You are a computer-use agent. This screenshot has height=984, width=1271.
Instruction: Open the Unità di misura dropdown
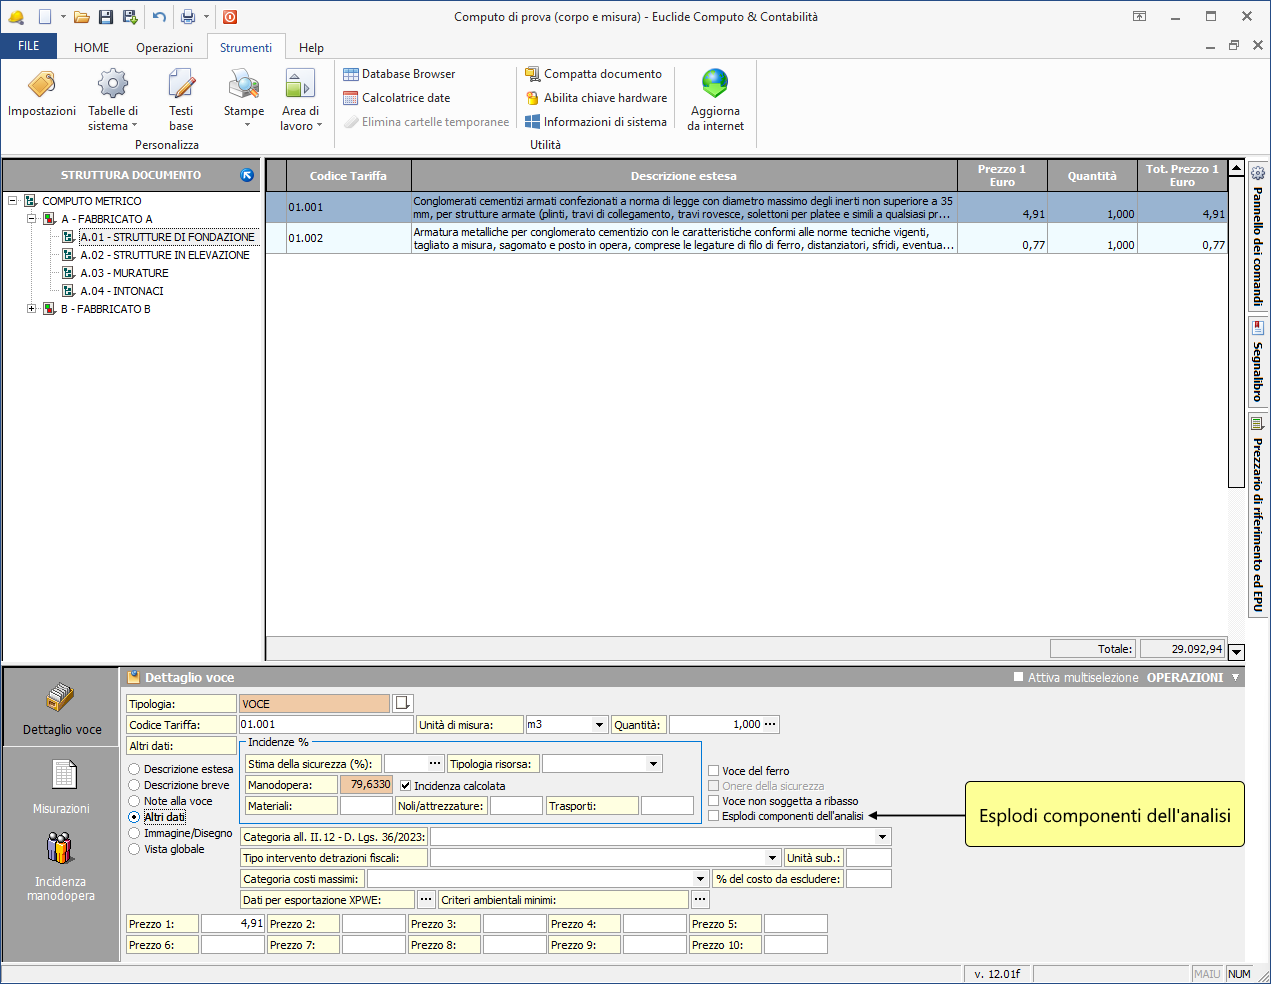(x=599, y=725)
